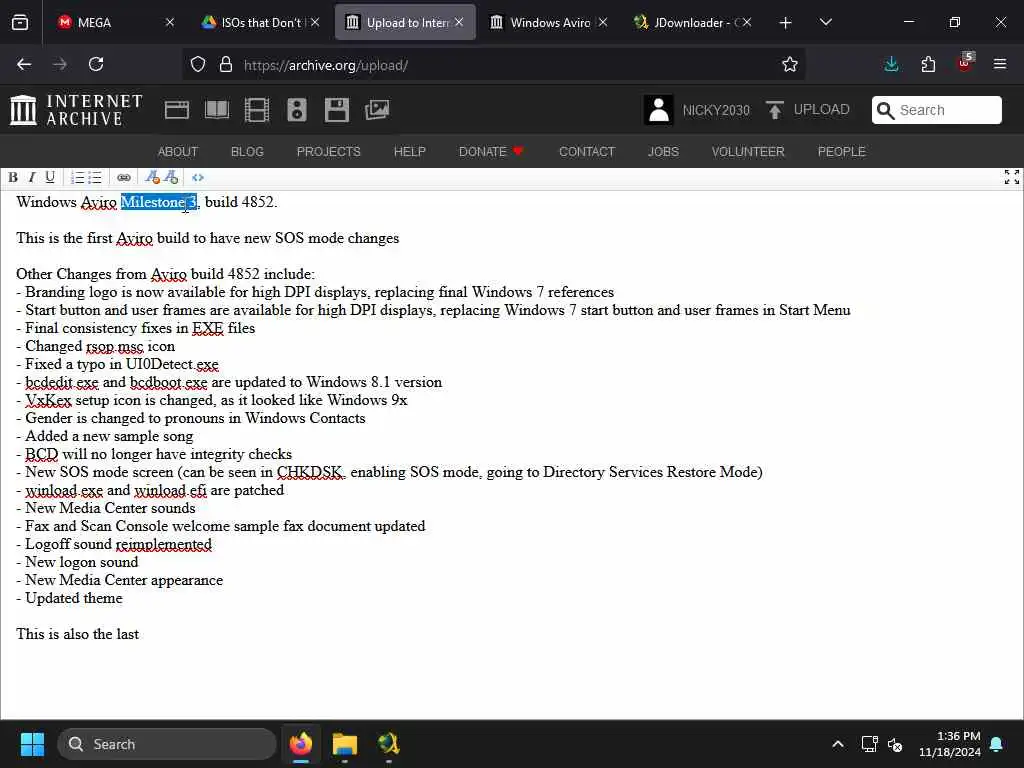This screenshot has height=768, width=1024.
Task: Expand list all tabs dropdown
Action: coord(825,23)
